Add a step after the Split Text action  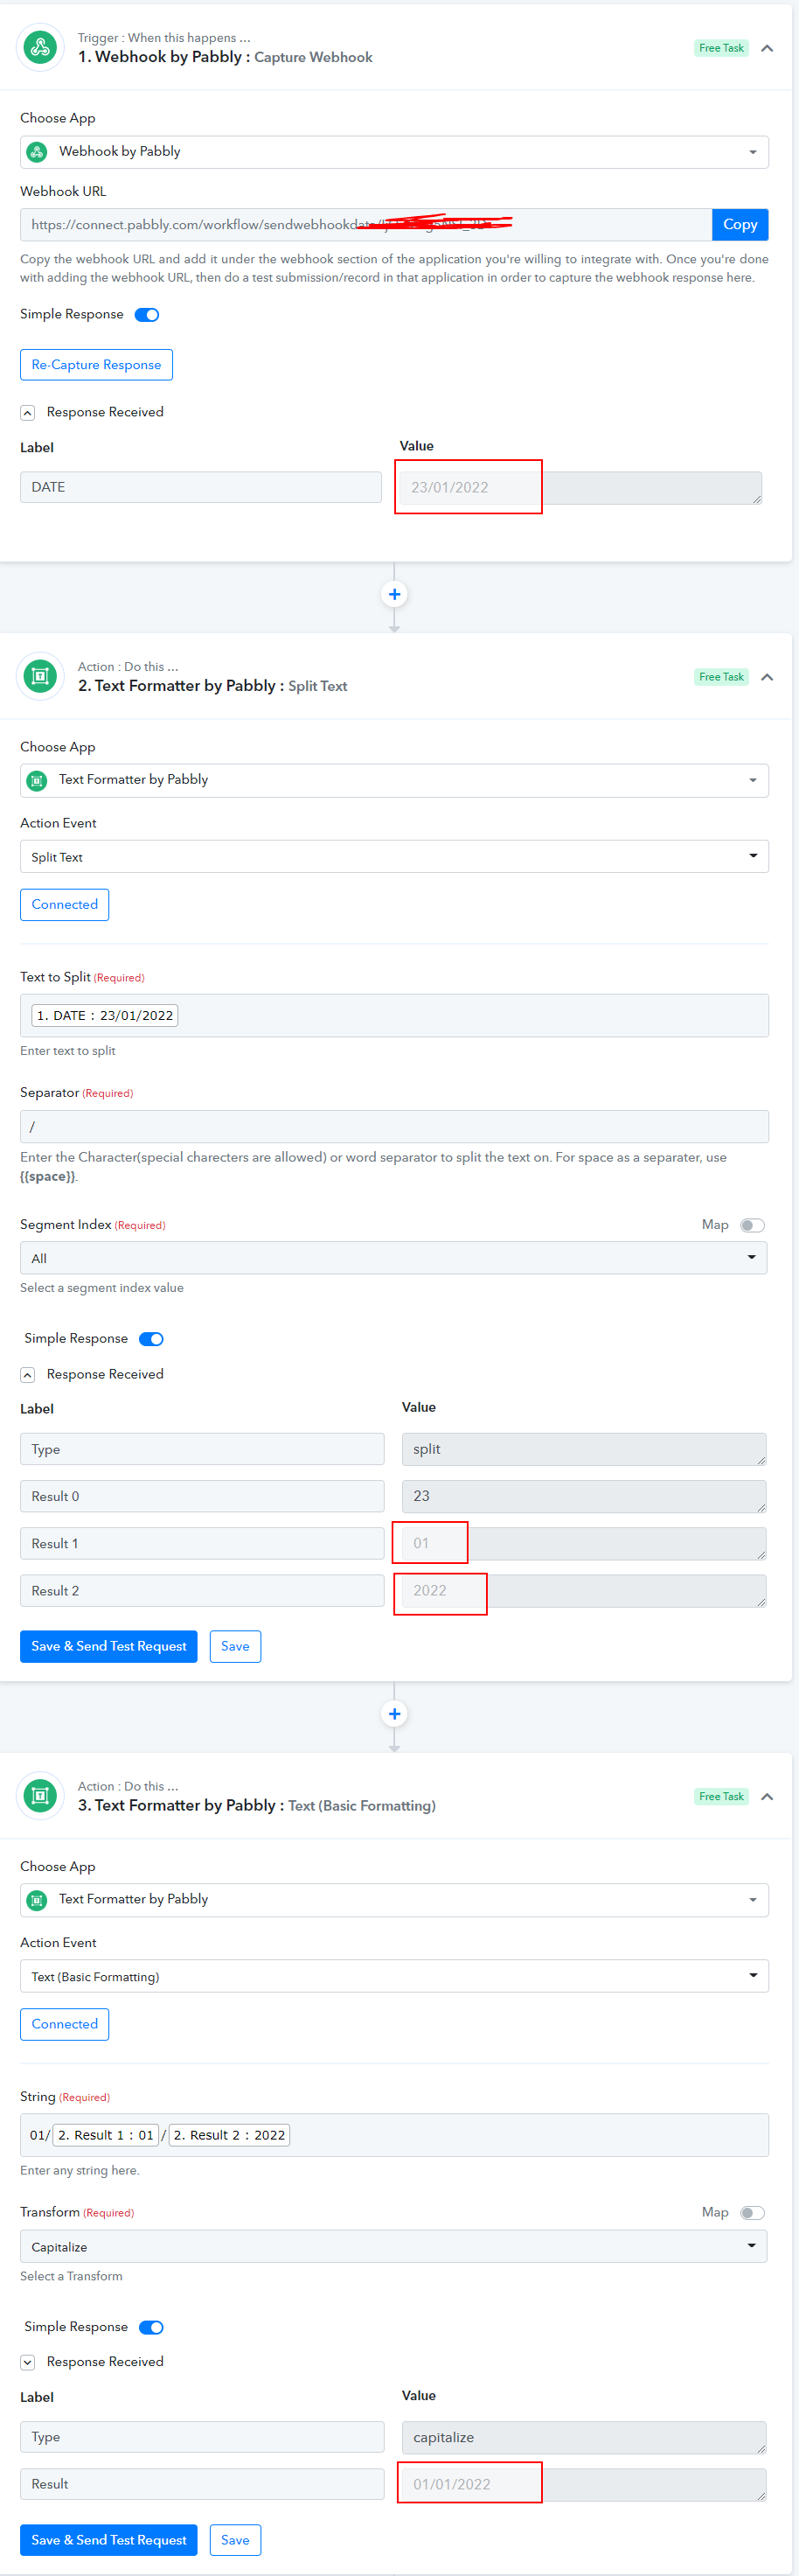click(x=394, y=1714)
